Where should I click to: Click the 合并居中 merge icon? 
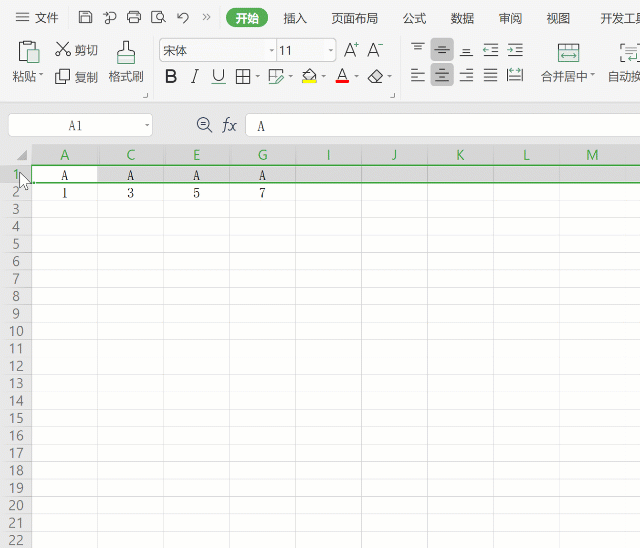tap(568, 52)
